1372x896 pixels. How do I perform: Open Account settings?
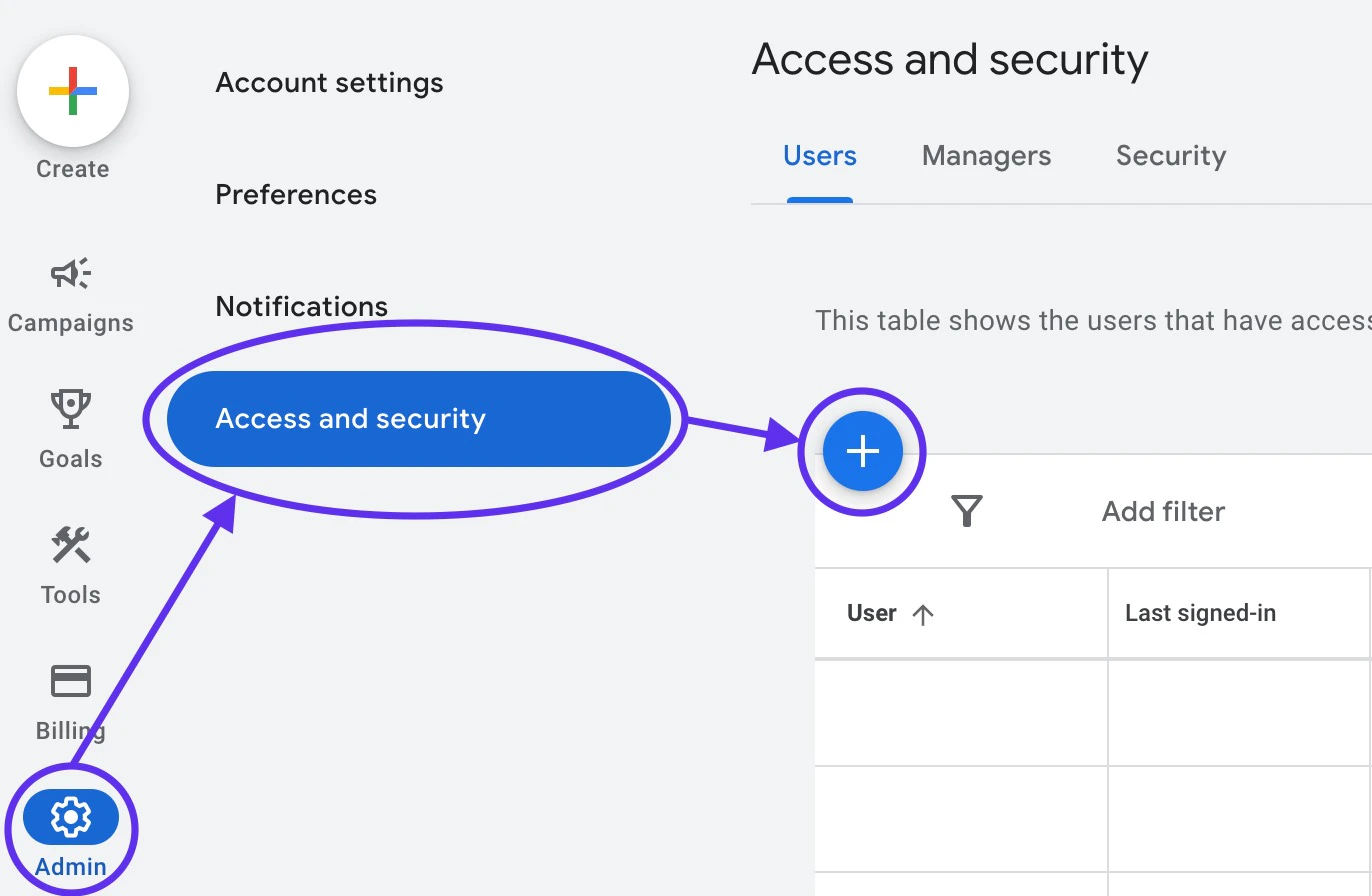pyautogui.click(x=329, y=82)
